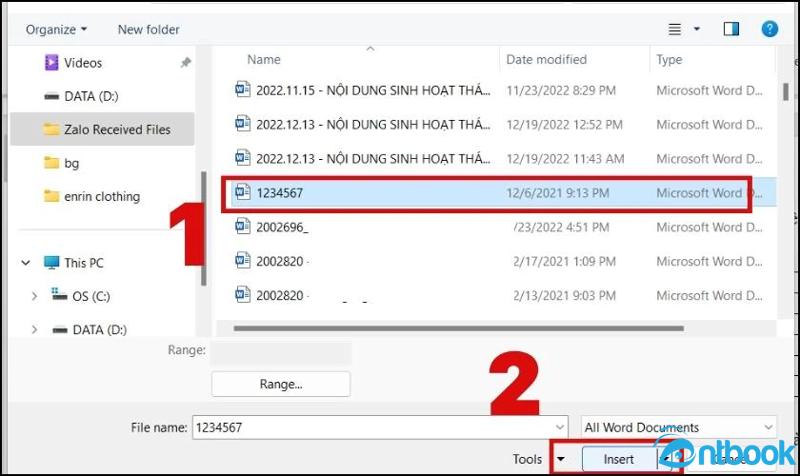
Task: Open the Tools dropdown menu
Action: (540, 459)
